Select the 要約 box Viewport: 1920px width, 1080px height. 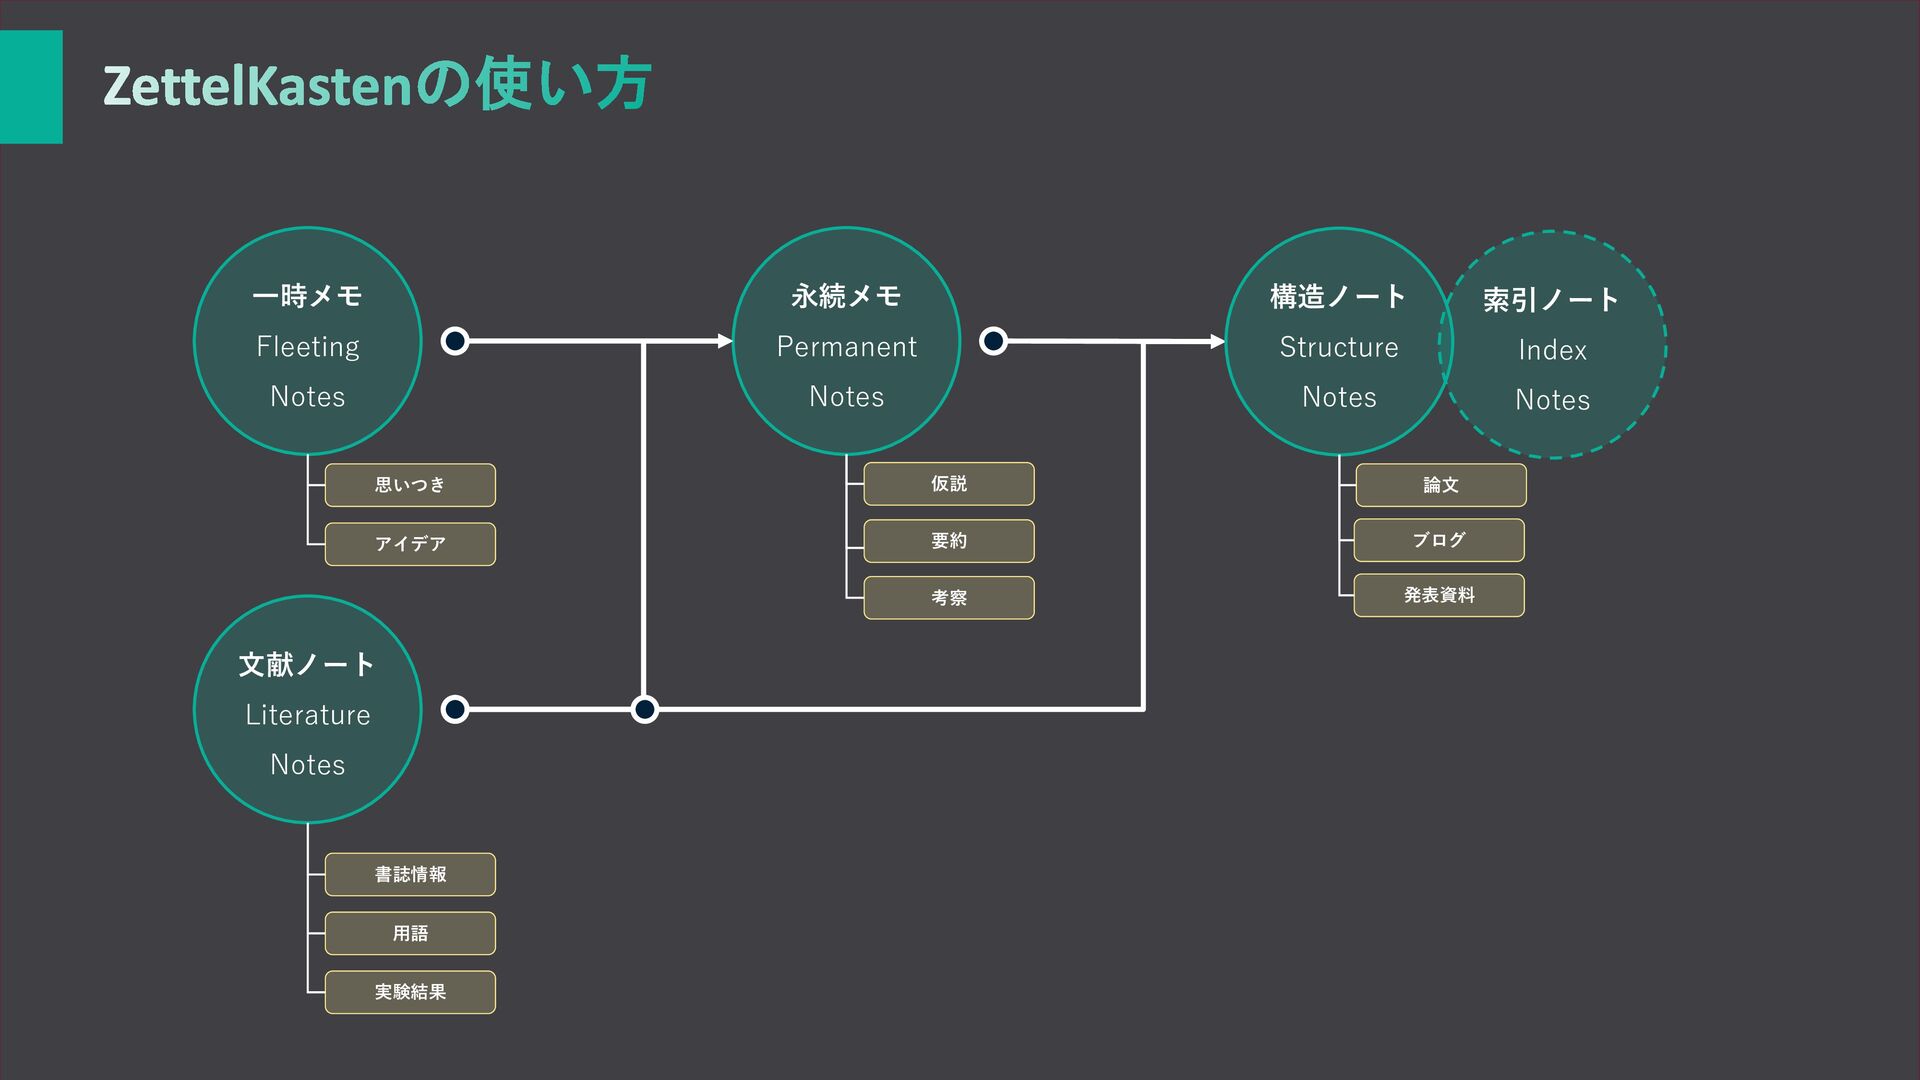coord(949,541)
